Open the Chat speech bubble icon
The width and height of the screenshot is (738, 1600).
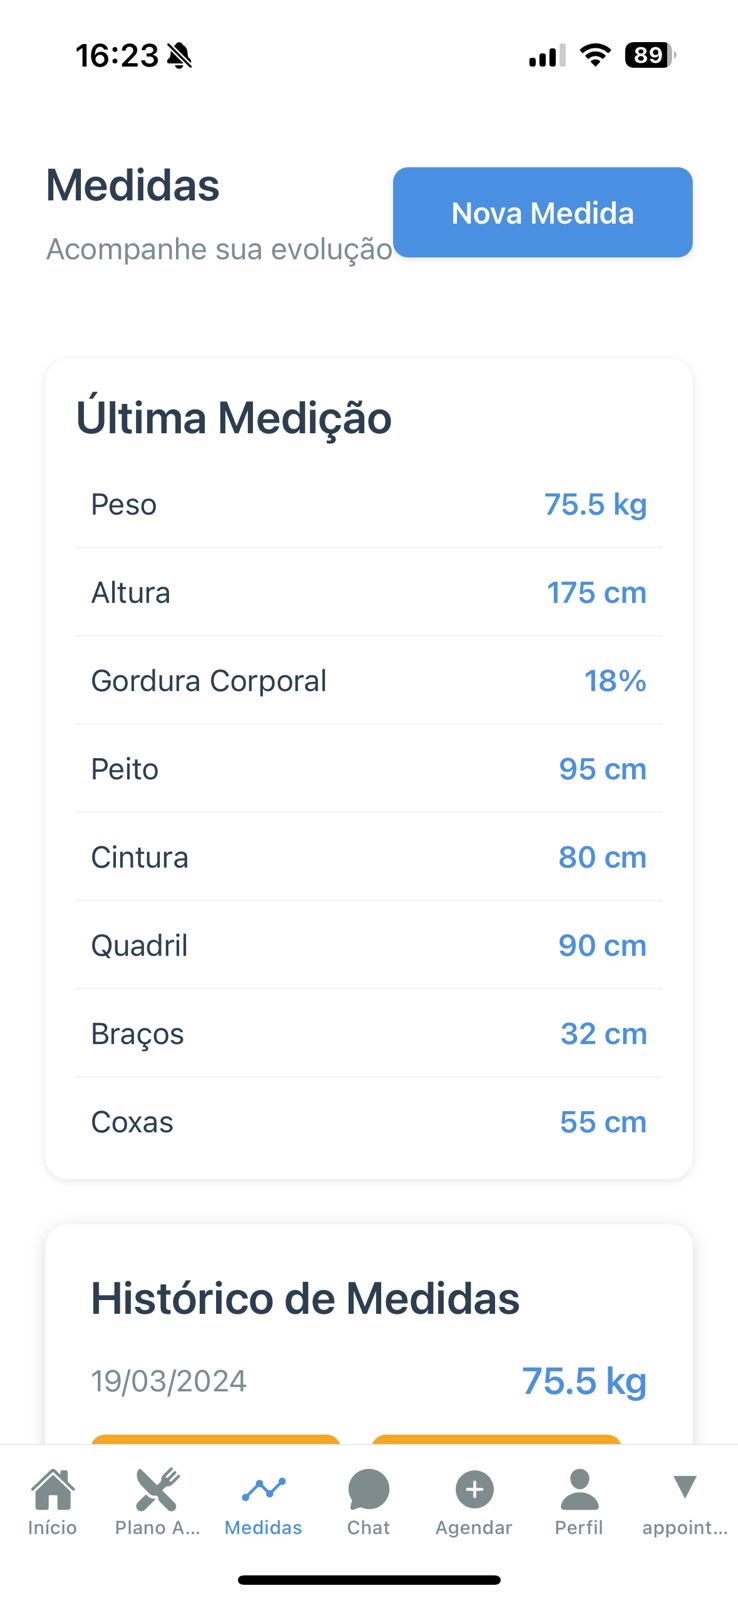click(368, 1490)
